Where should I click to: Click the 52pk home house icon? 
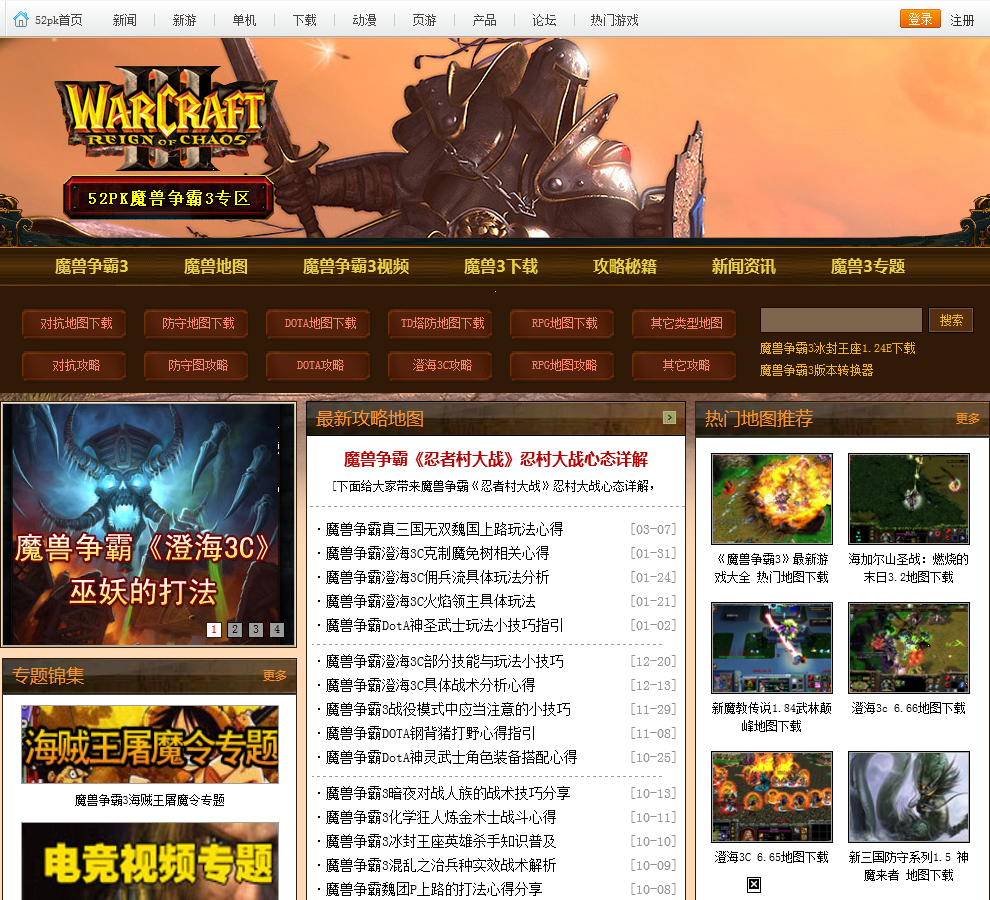21,20
